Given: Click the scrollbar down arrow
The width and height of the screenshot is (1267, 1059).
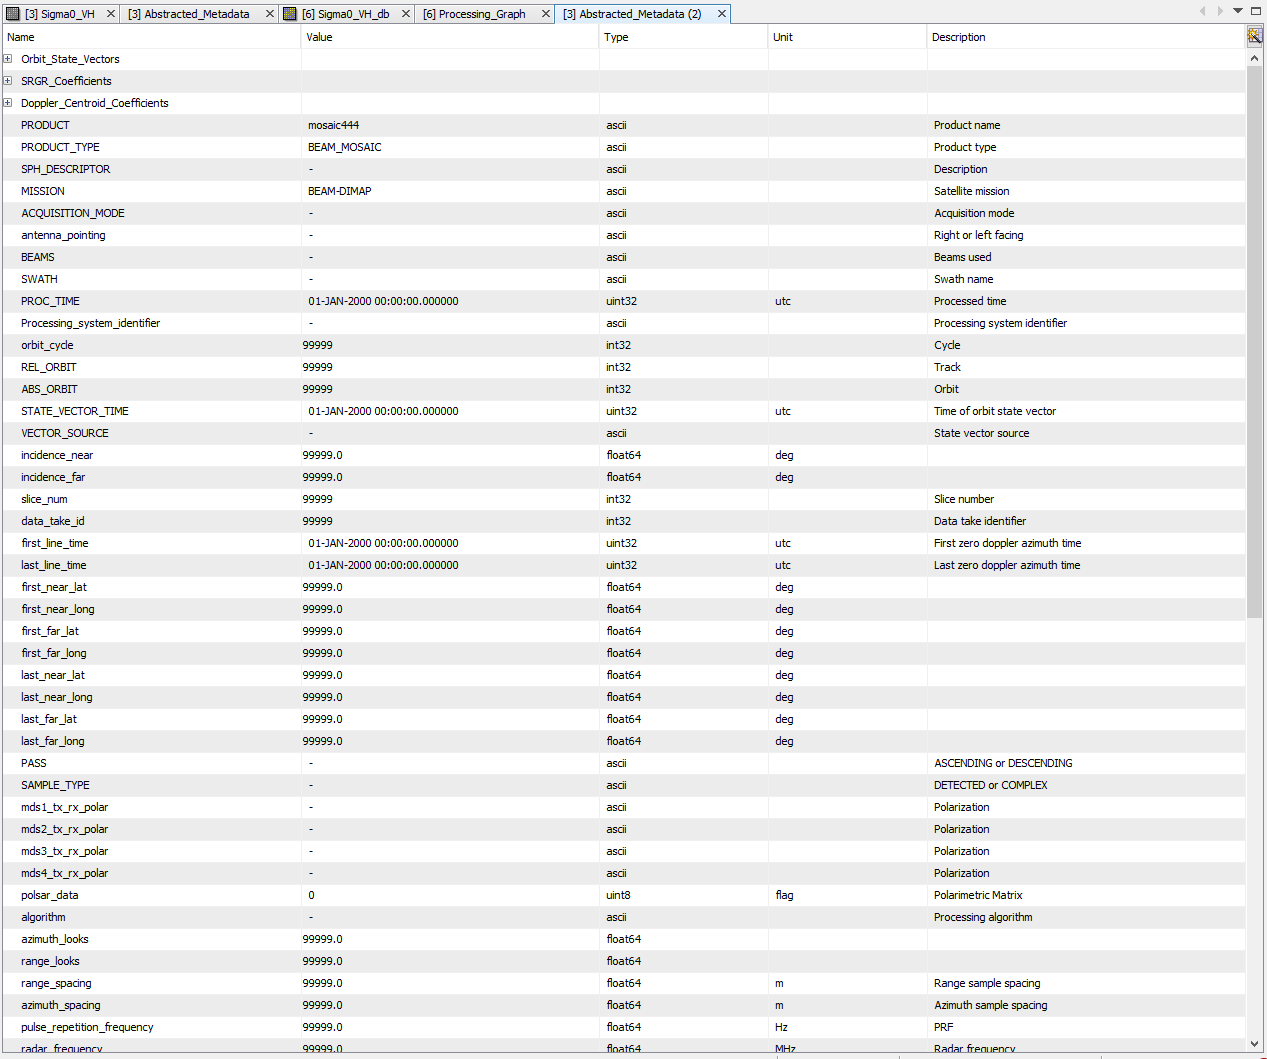Looking at the screenshot, I should point(1254,1044).
